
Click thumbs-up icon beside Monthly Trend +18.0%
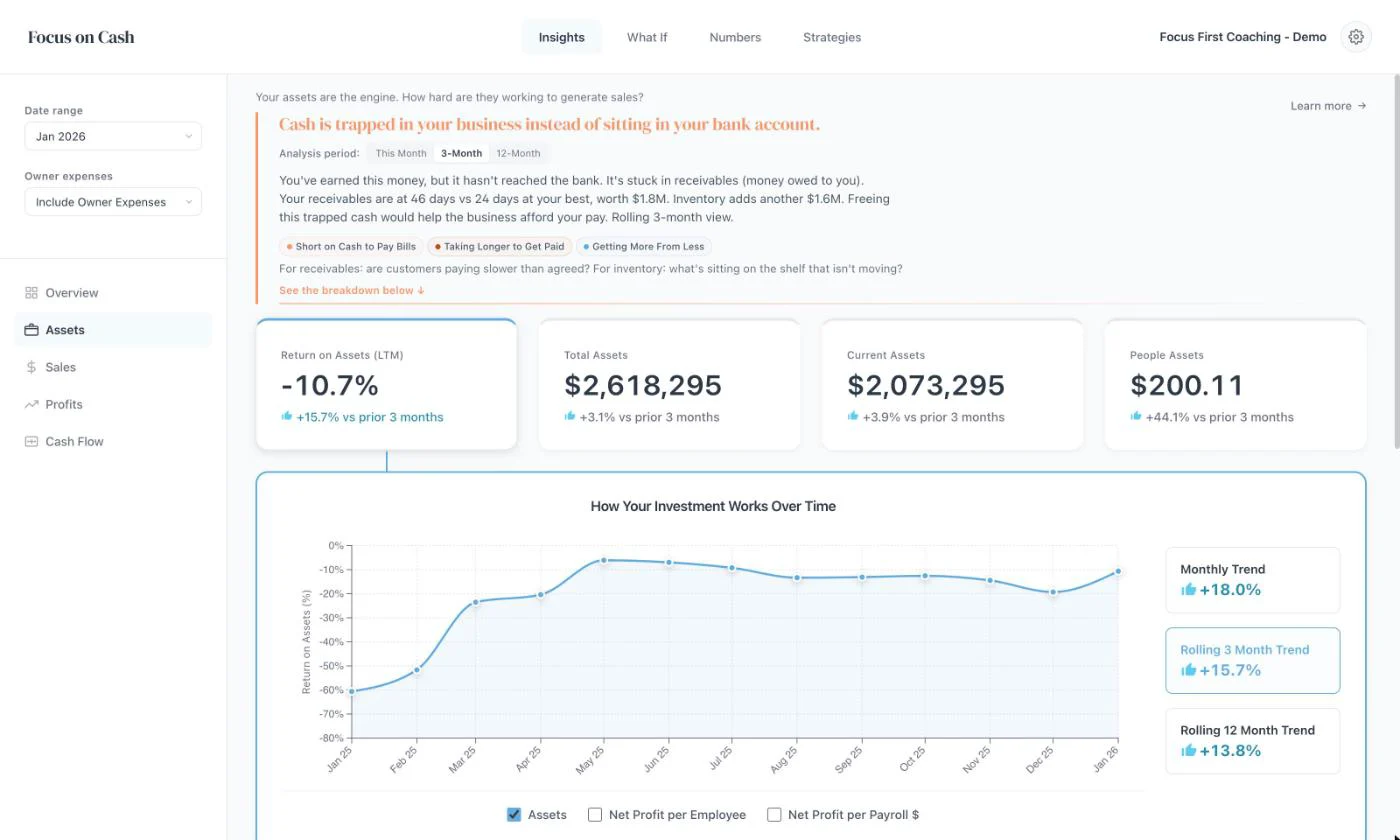point(1188,590)
